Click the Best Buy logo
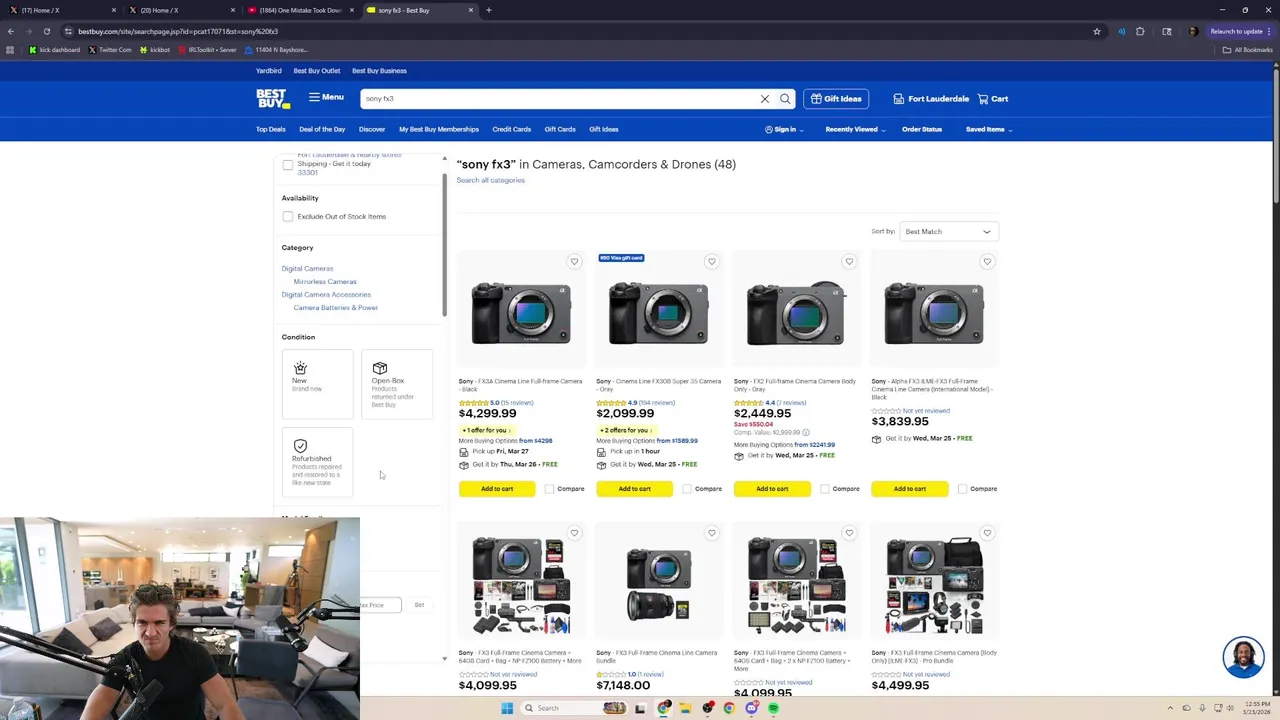1280x720 pixels. click(272, 98)
